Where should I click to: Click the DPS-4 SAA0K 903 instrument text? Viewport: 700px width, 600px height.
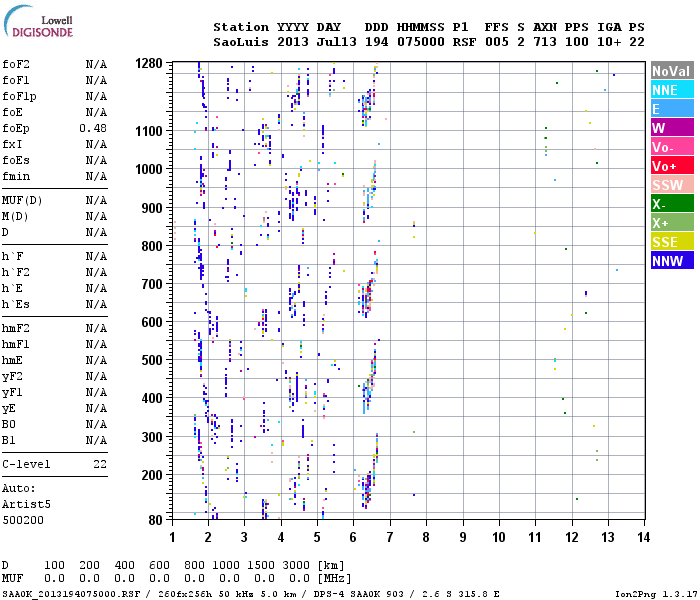tap(358, 594)
